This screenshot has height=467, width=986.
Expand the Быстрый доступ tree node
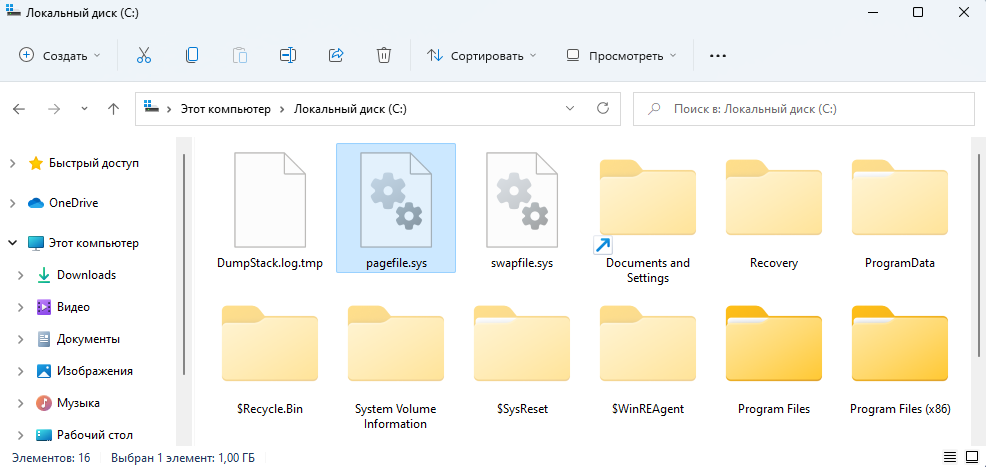tap(12, 163)
